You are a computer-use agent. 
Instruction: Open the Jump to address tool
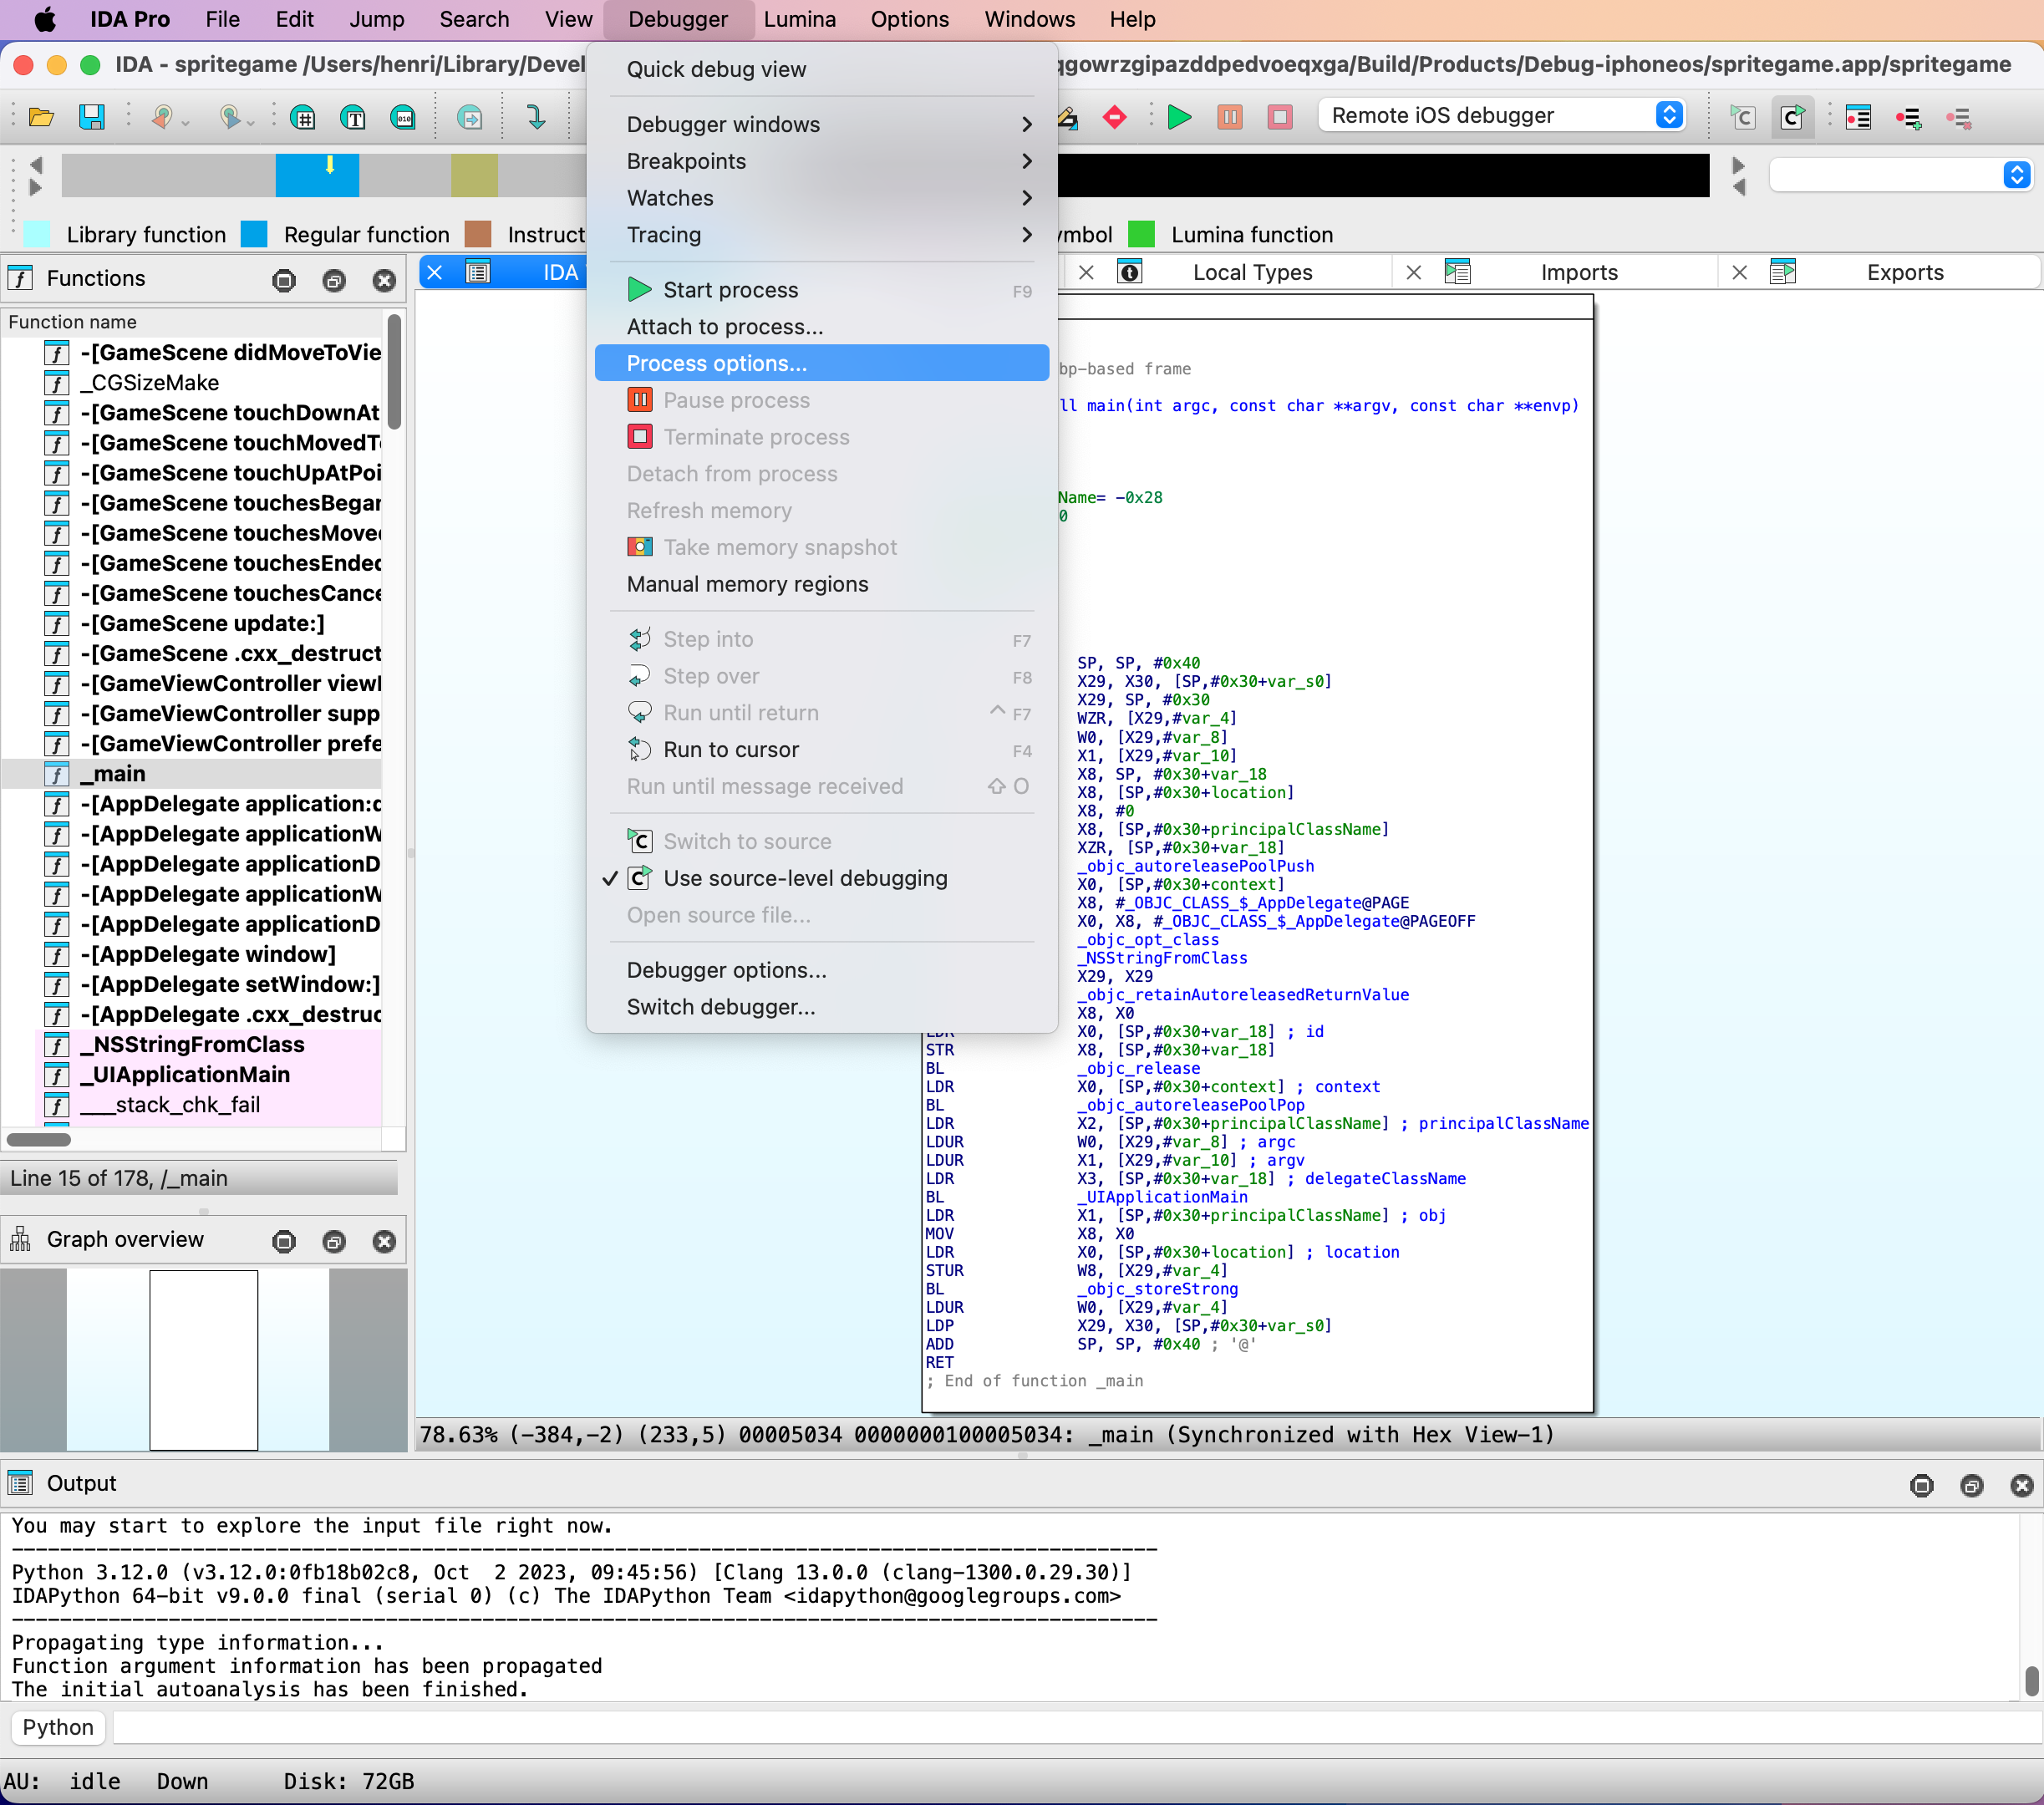point(303,116)
